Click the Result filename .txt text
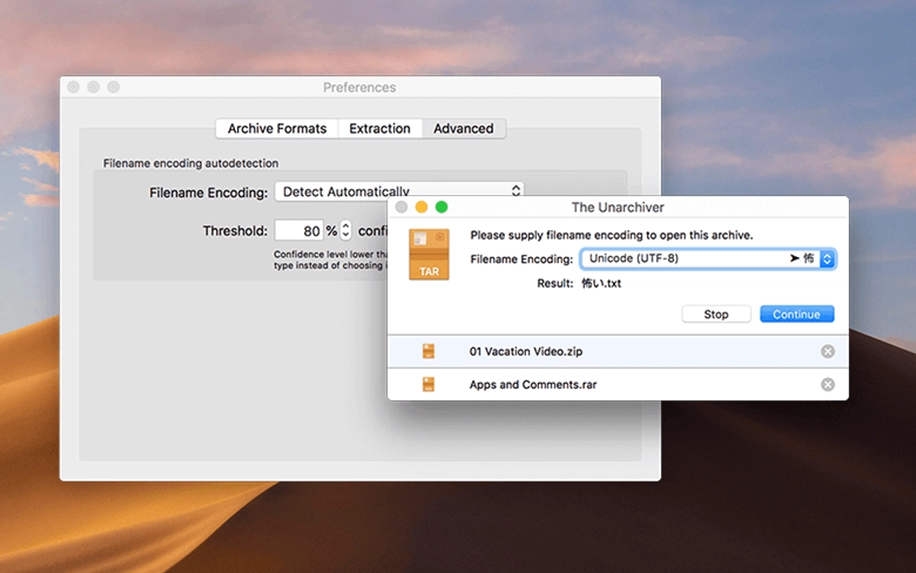The height and width of the screenshot is (573, 916). (601, 283)
